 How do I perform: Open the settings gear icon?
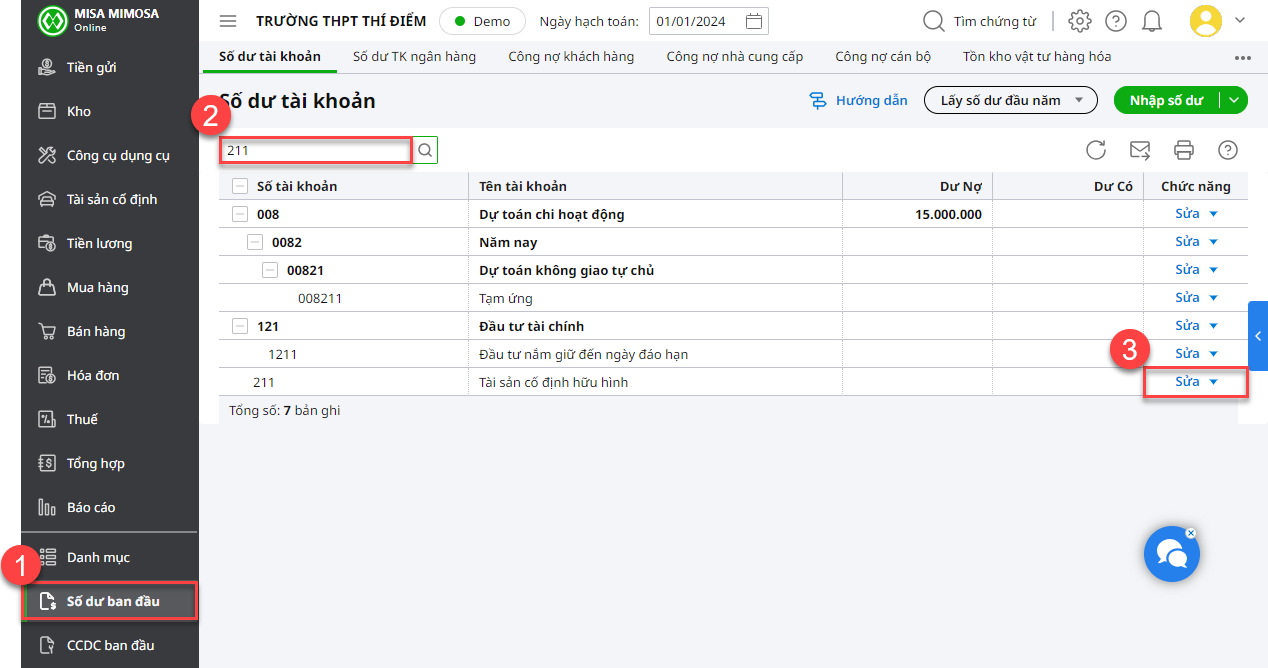tap(1079, 21)
